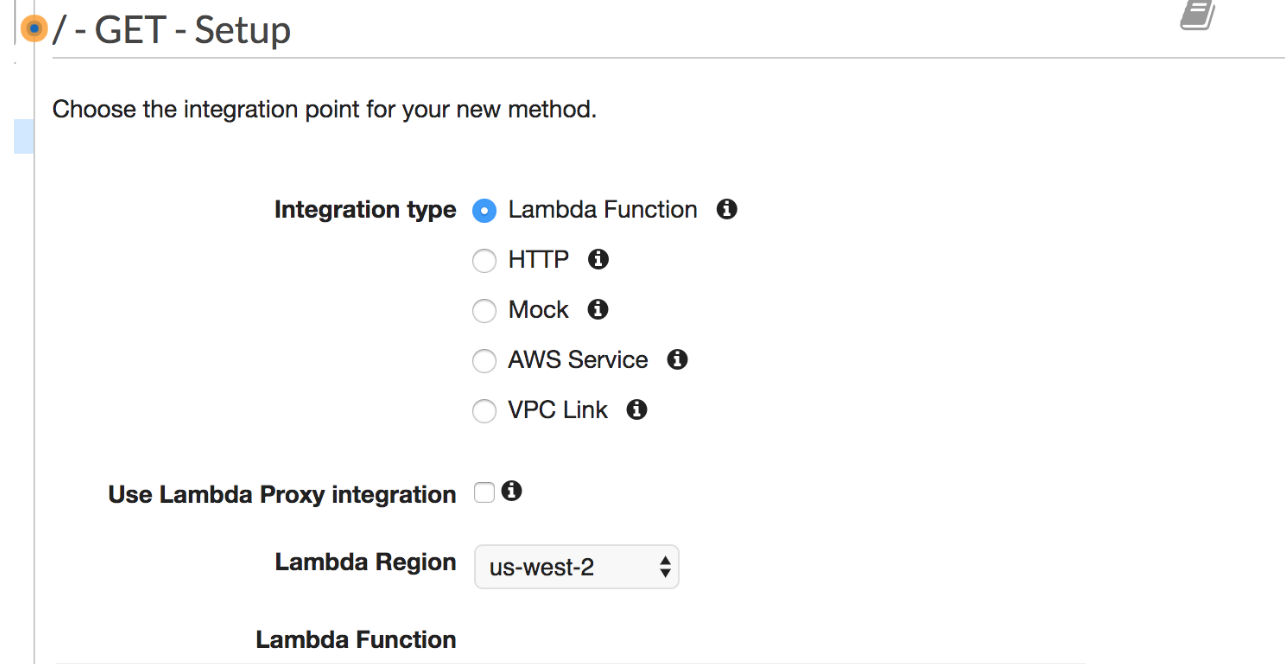Click the 'Integration type' label
Viewport: 1285px width, 664px height.
(365, 211)
